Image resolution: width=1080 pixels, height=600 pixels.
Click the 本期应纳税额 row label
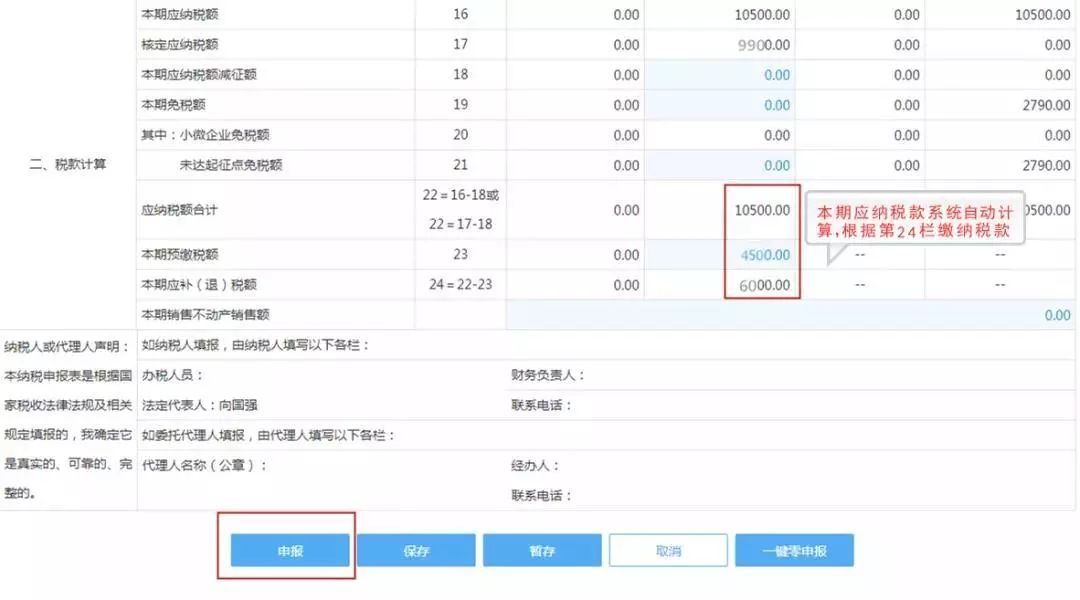click(x=180, y=14)
